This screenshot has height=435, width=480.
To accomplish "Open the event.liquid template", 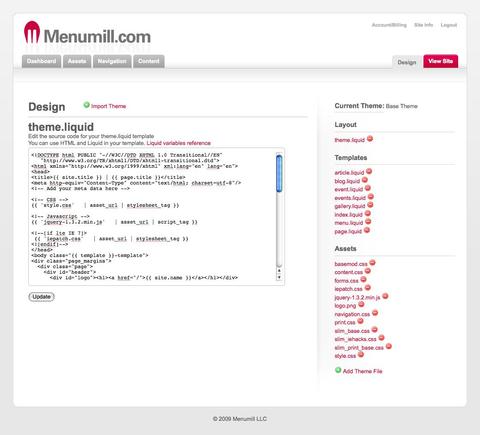I will [x=348, y=189].
